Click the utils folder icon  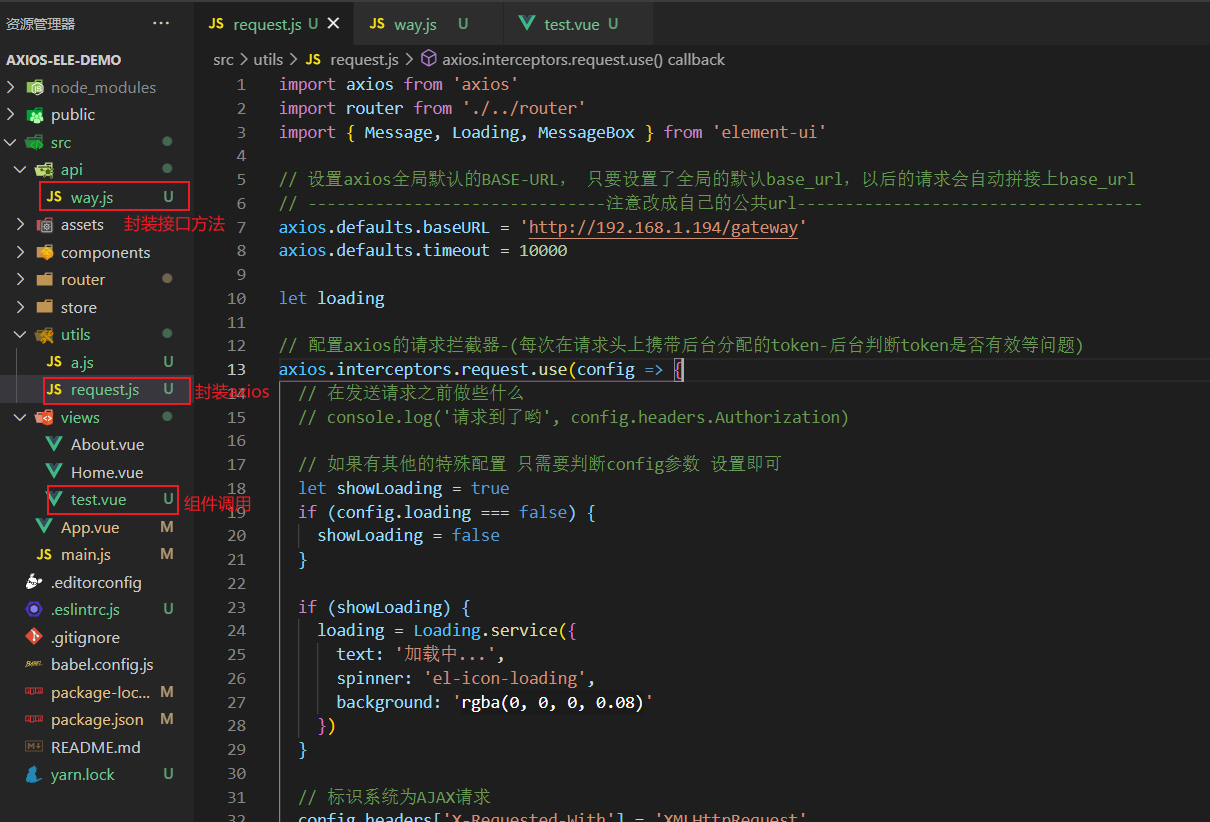[x=44, y=335]
